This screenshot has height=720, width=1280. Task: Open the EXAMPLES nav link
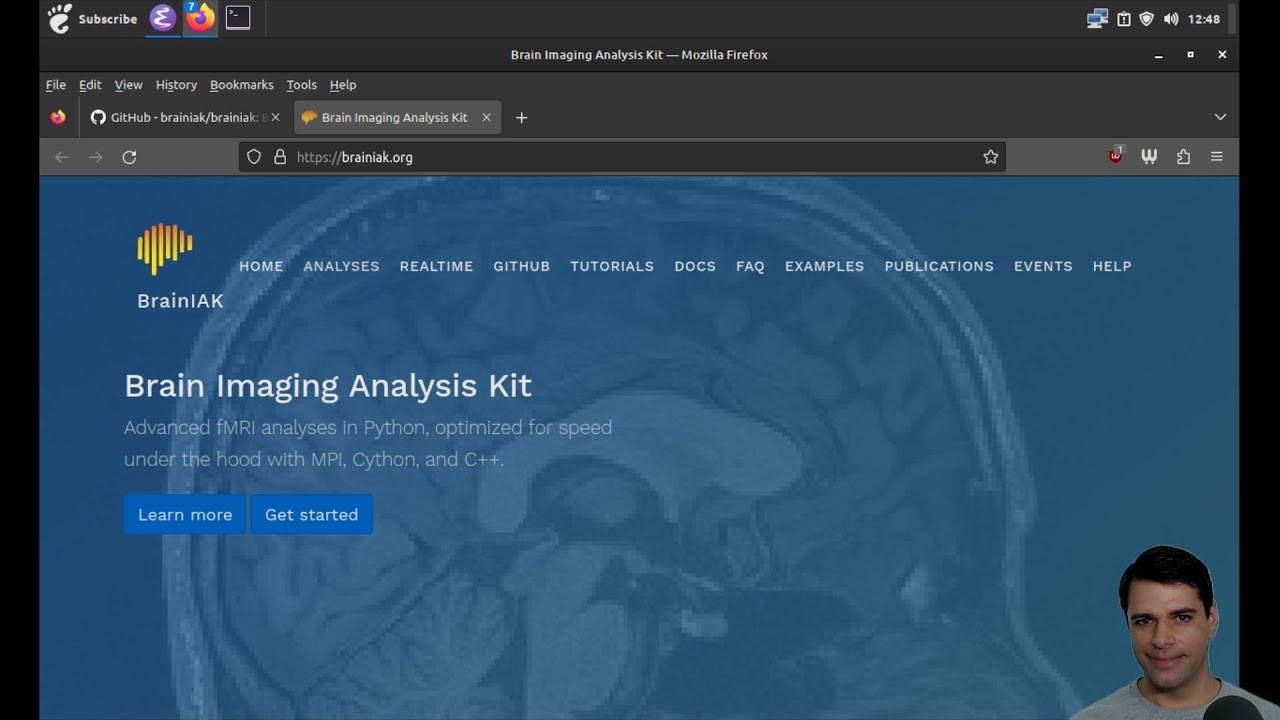click(824, 266)
